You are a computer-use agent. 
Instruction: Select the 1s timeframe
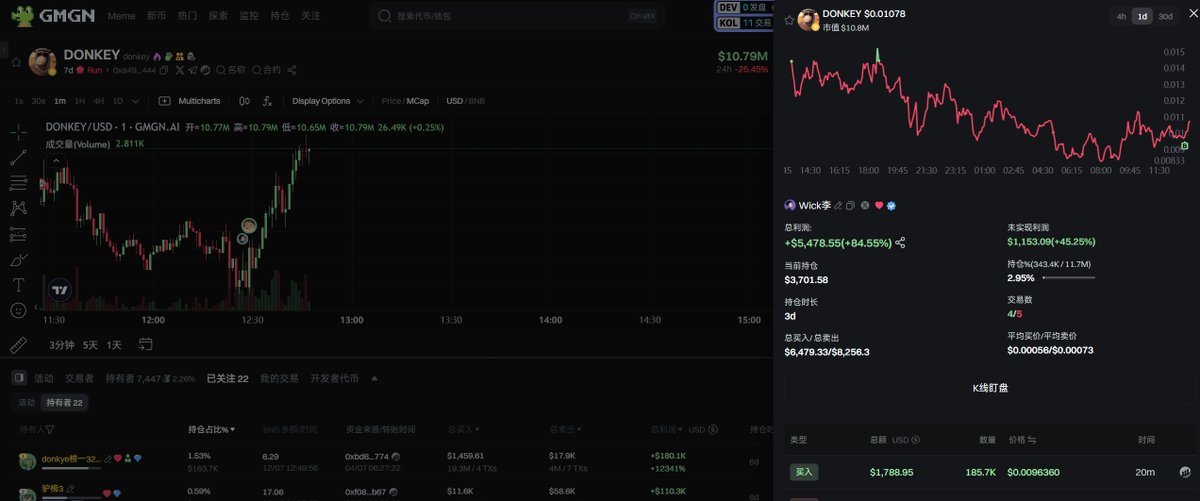tap(19, 101)
